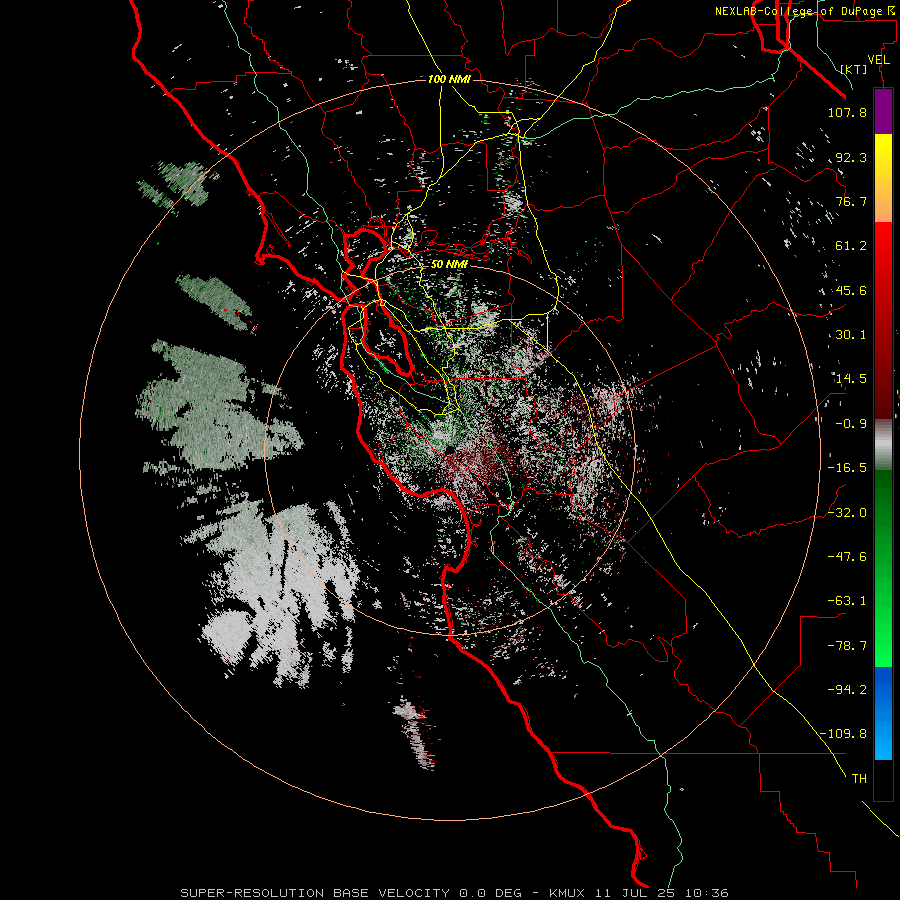Click the 14.5 velocity scale value

851,379
